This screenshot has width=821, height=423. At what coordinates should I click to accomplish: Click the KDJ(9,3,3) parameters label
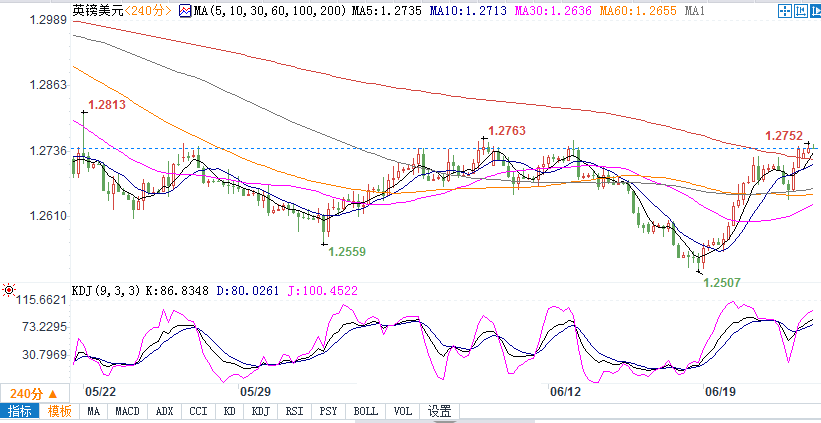(x=47, y=291)
